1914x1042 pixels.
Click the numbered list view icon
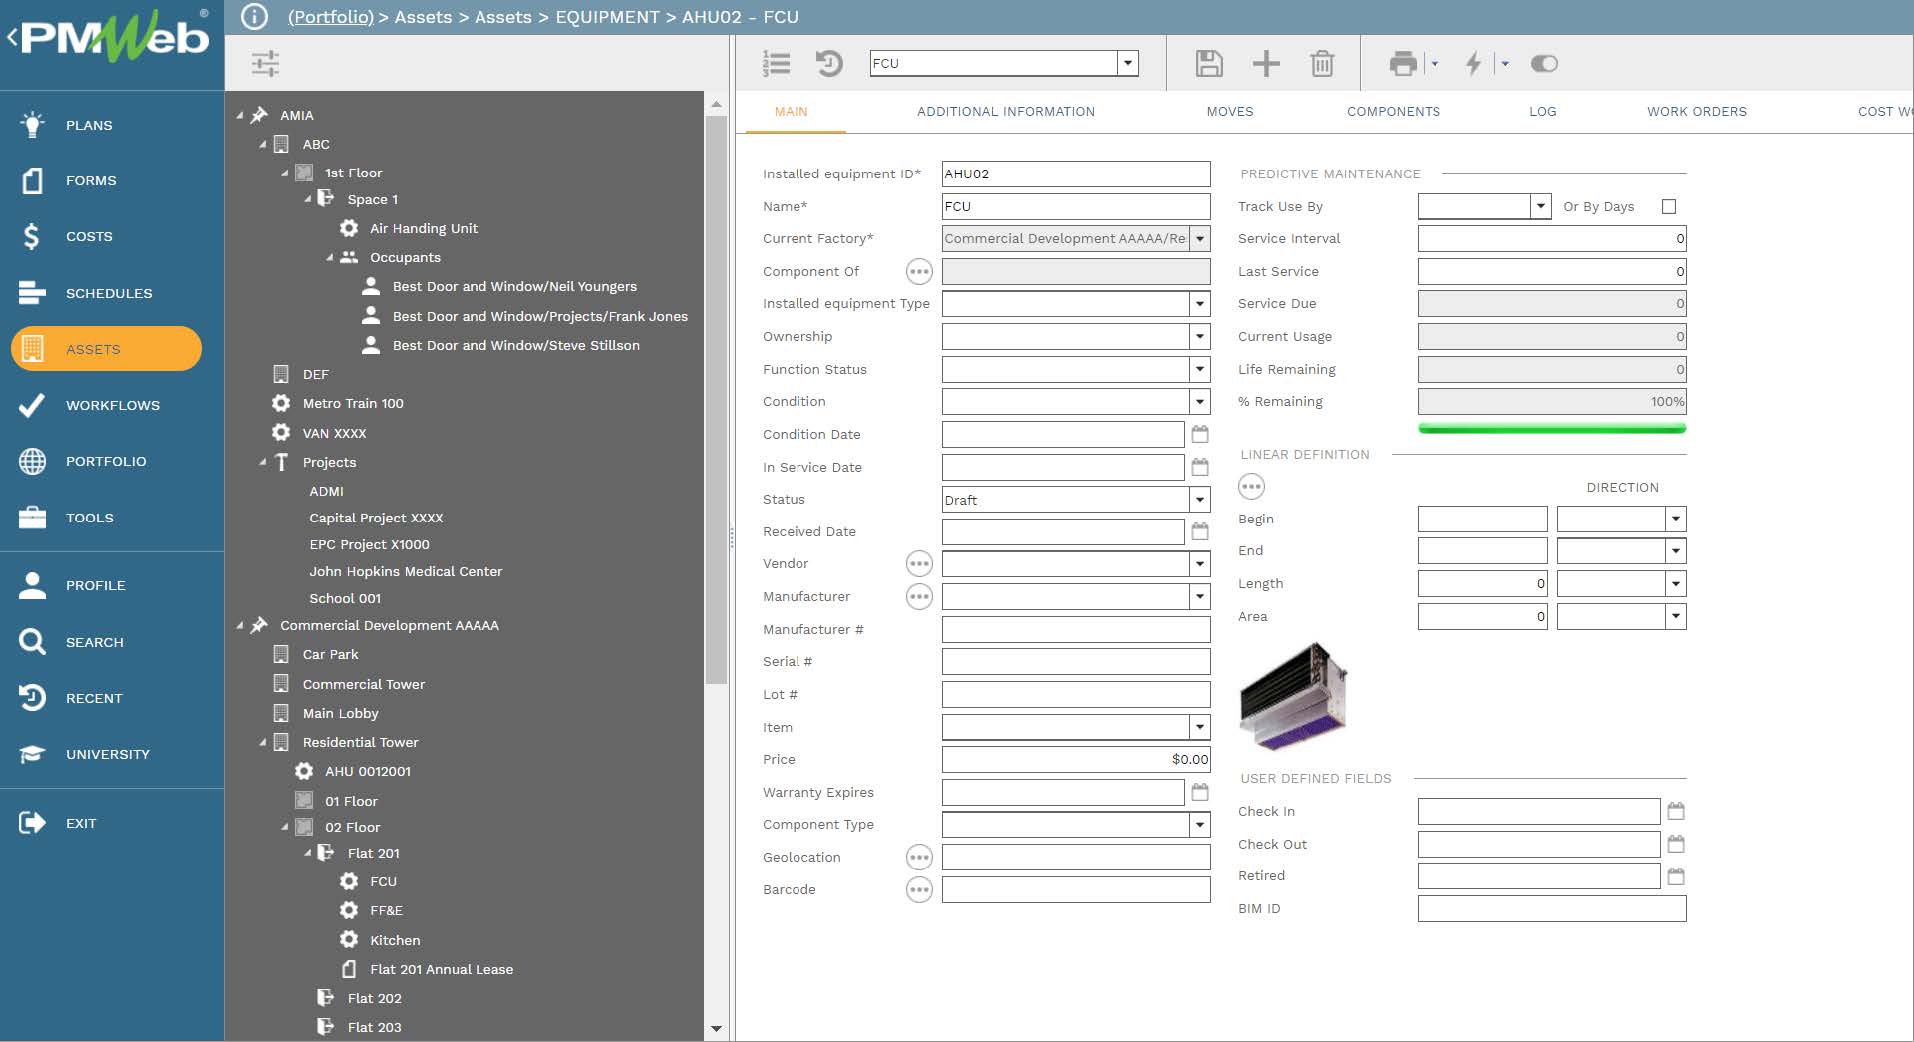777,64
